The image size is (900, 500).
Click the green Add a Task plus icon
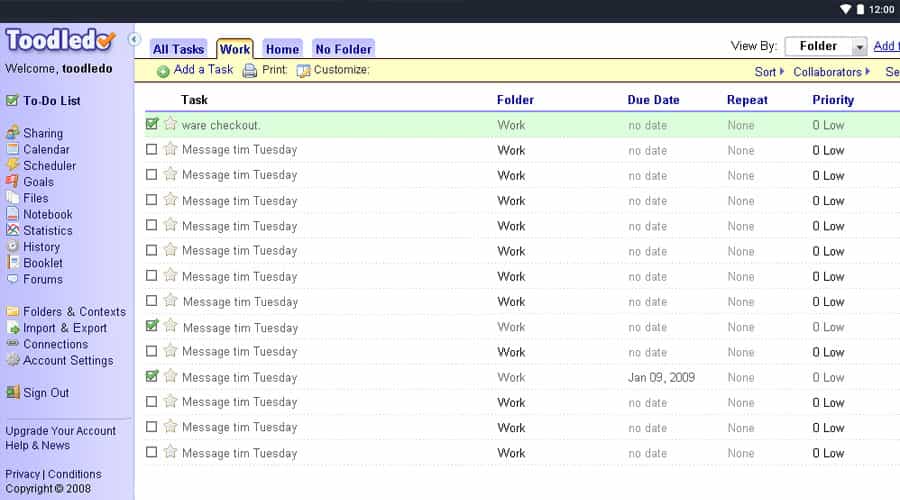point(163,71)
